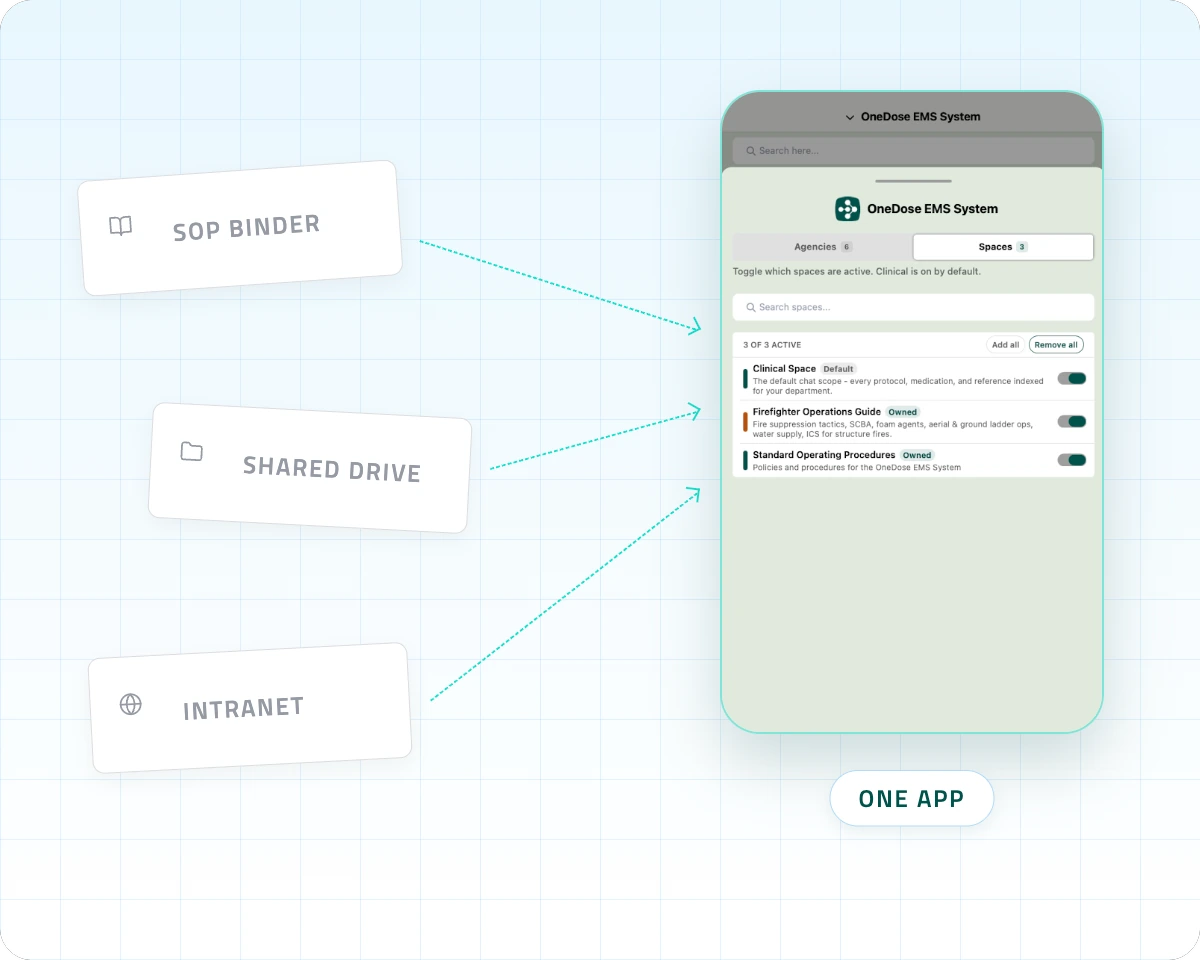Click the globe icon on Intranet card
Image resolution: width=1200 pixels, height=960 pixels.
[x=130, y=704]
